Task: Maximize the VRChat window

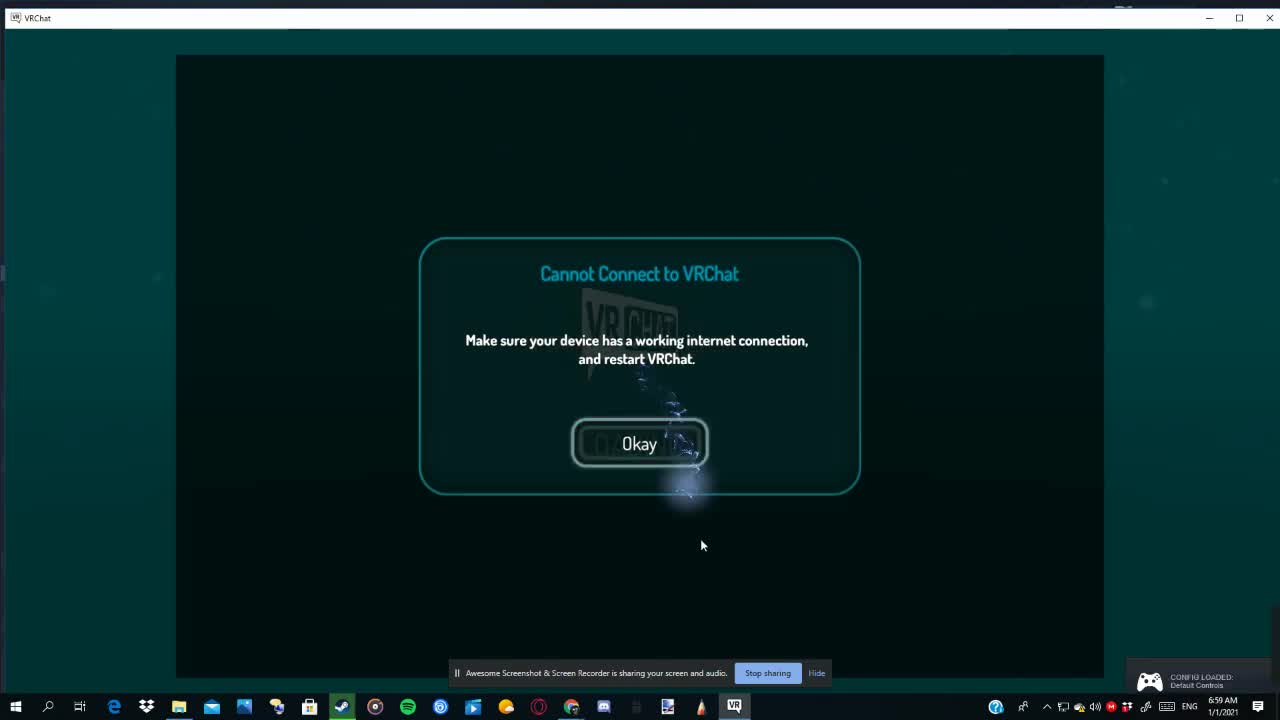Action: [x=1239, y=18]
